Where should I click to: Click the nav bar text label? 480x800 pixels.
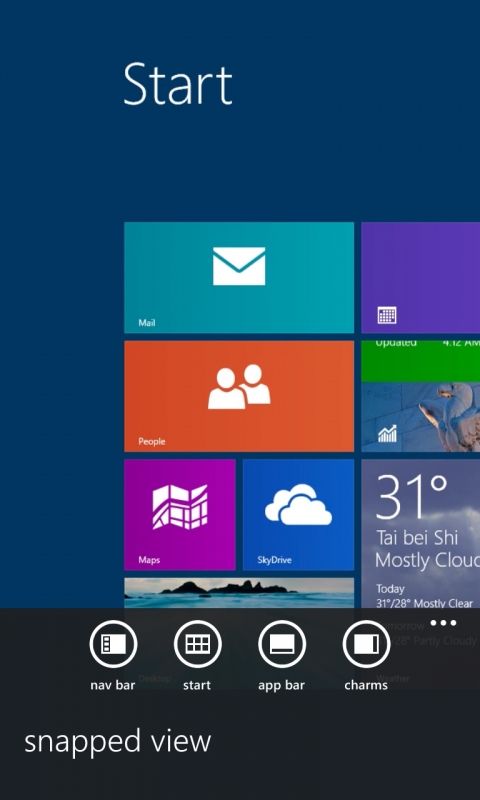coord(113,685)
